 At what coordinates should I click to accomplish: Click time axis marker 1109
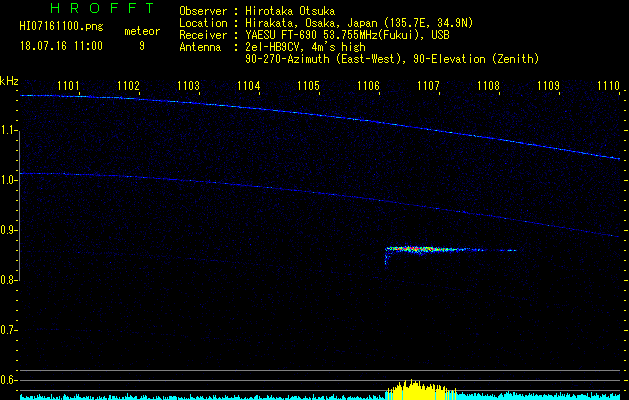coord(548,86)
